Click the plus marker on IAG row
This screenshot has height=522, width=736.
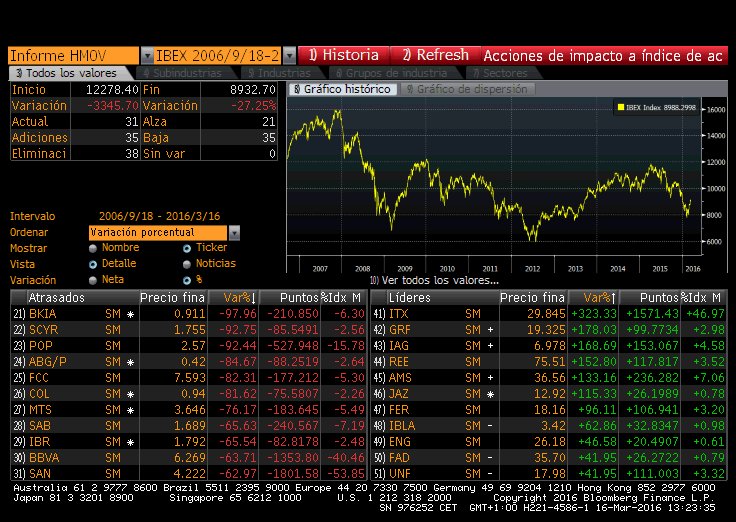click(x=491, y=346)
